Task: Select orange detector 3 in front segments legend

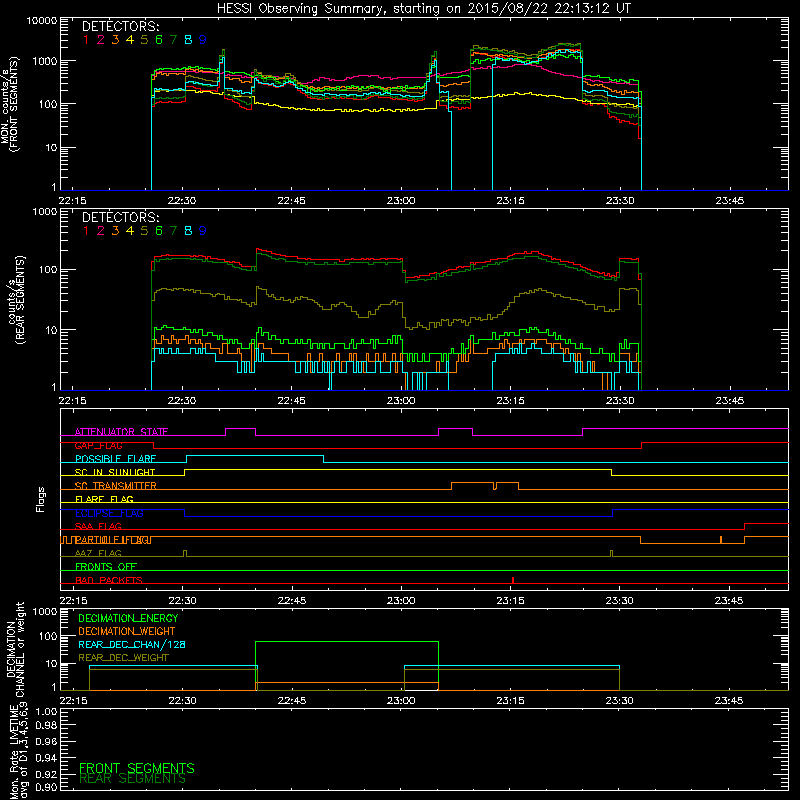Action: [x=115, y=40]
